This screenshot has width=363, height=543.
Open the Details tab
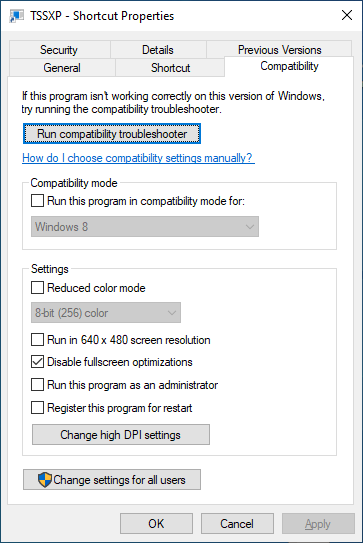point(158,50)
